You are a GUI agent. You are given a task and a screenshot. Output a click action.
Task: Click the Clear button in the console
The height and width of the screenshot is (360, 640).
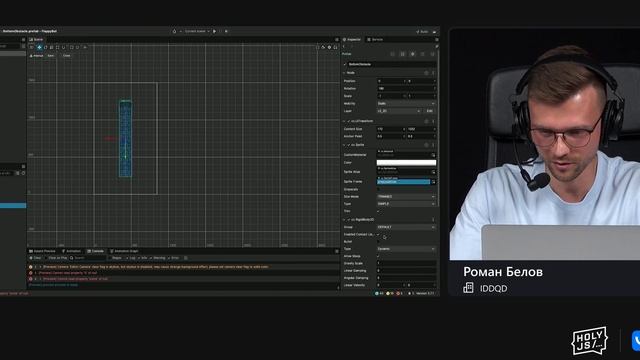coord(36,258)
